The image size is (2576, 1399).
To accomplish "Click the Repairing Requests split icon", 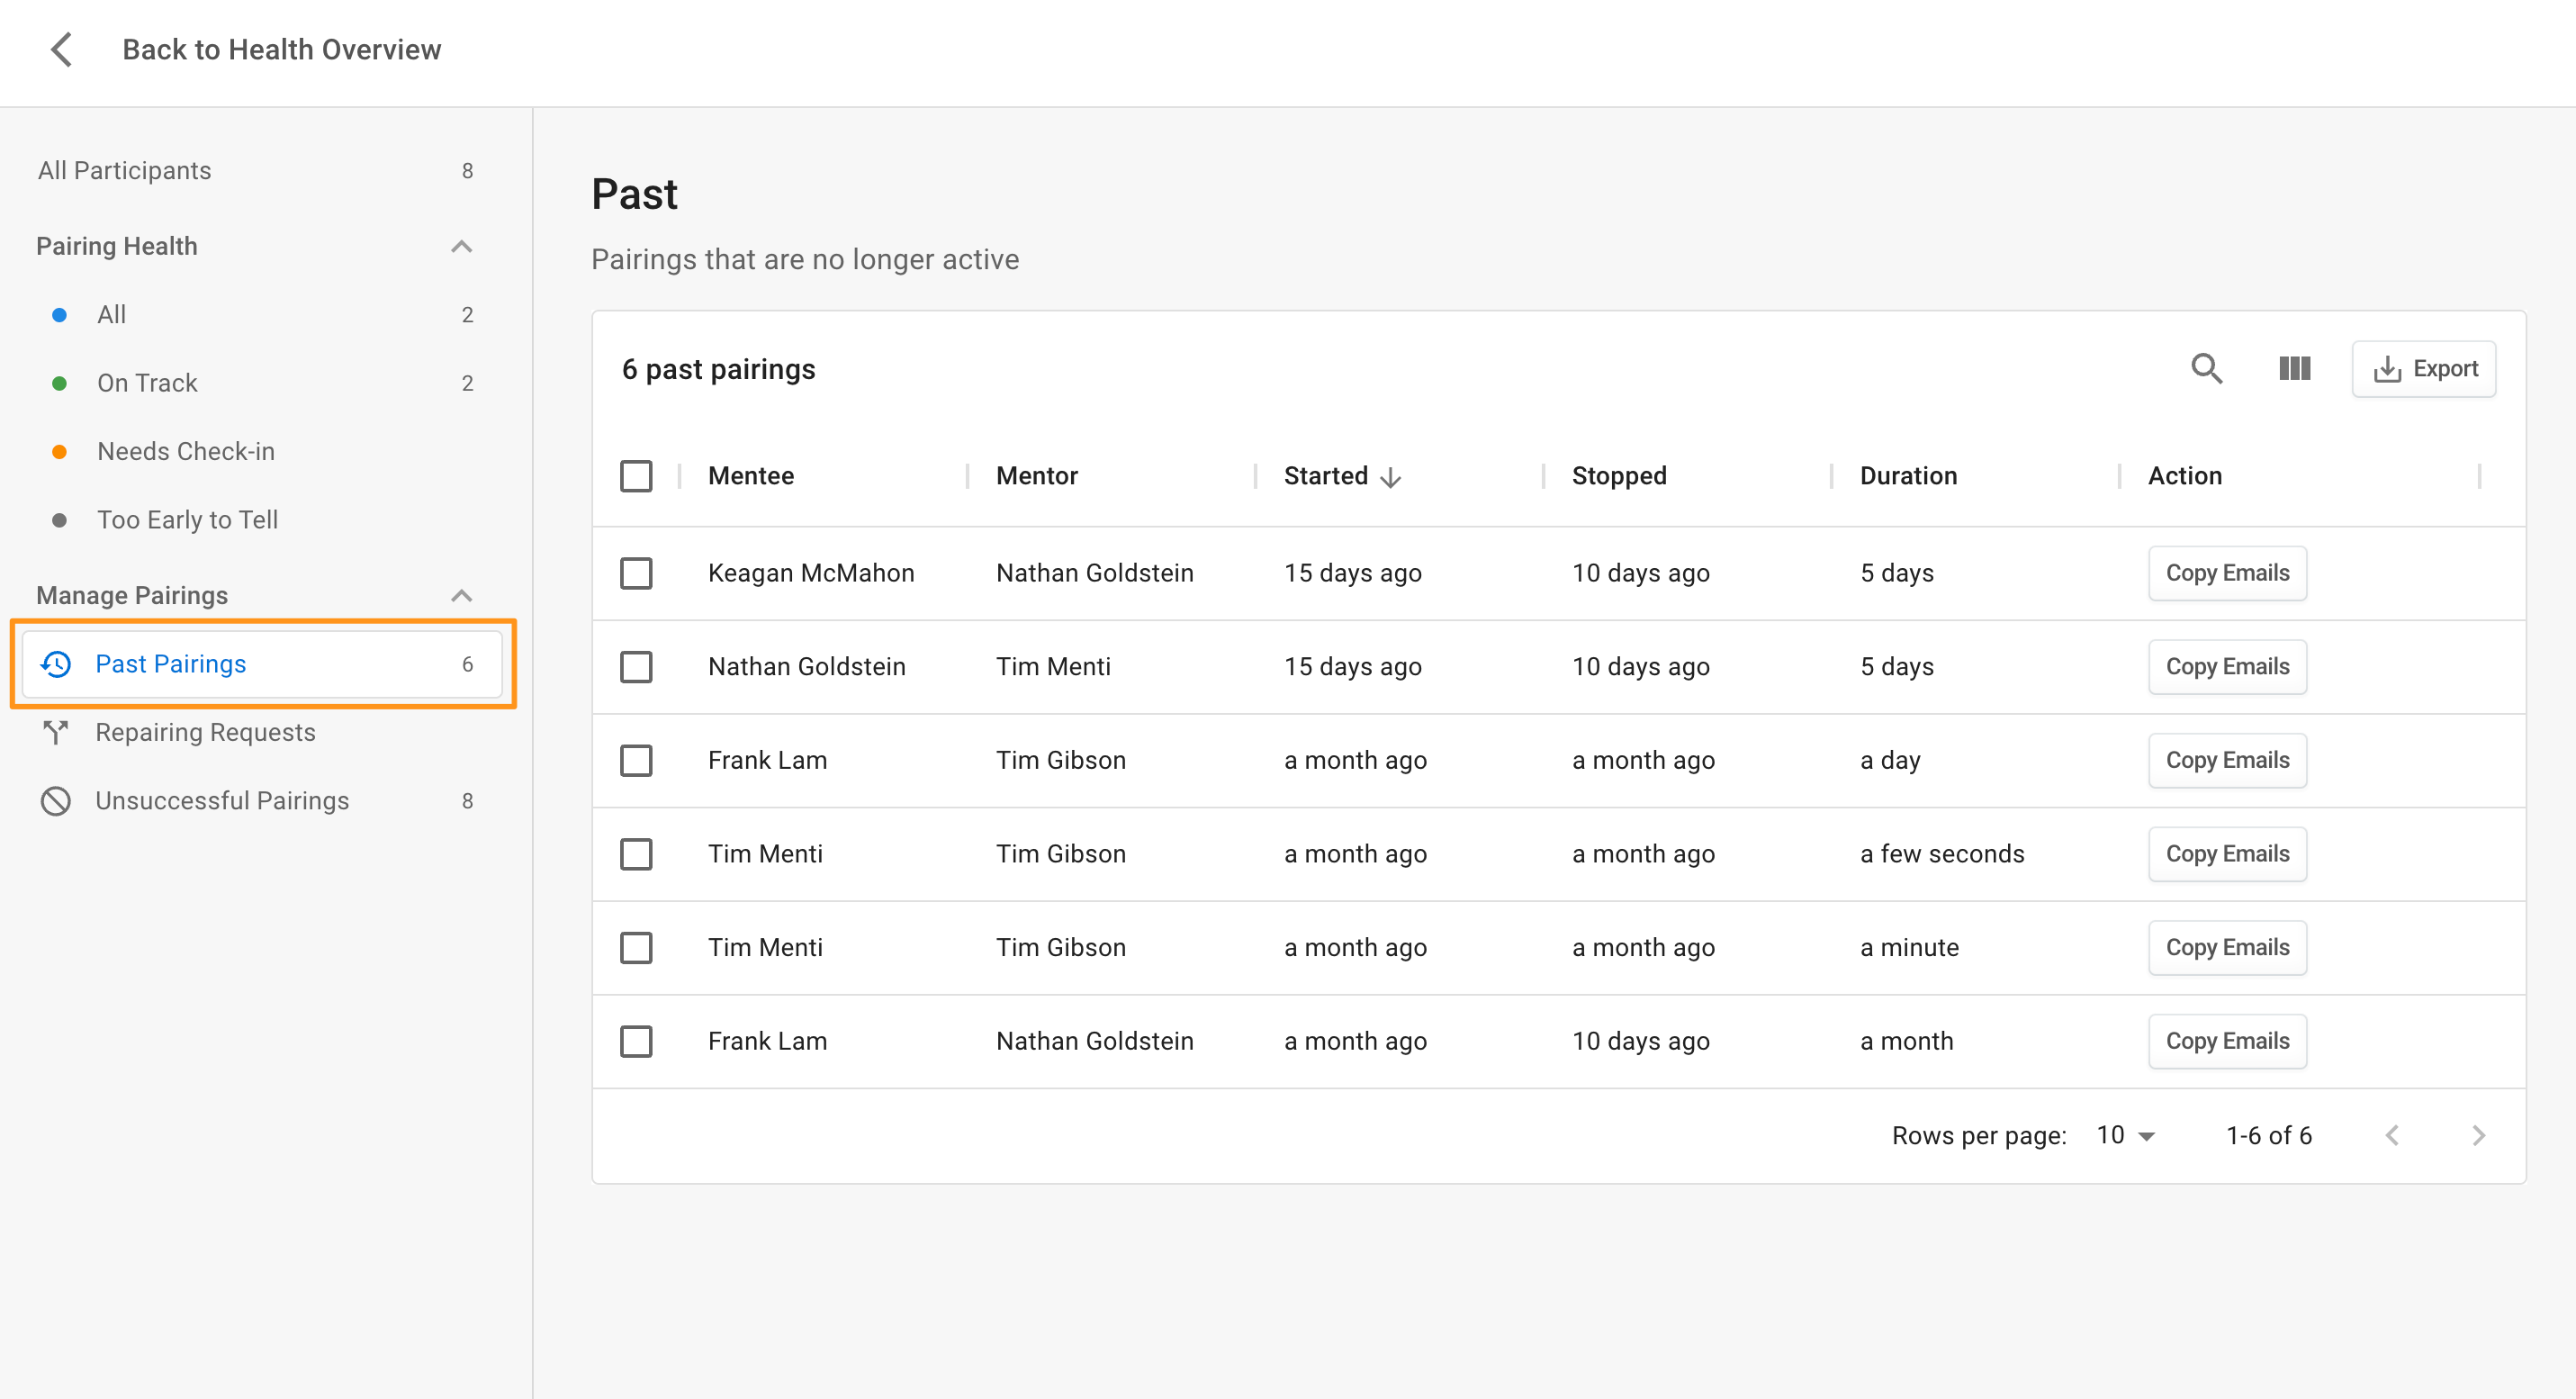I will [x=56, y=732].
